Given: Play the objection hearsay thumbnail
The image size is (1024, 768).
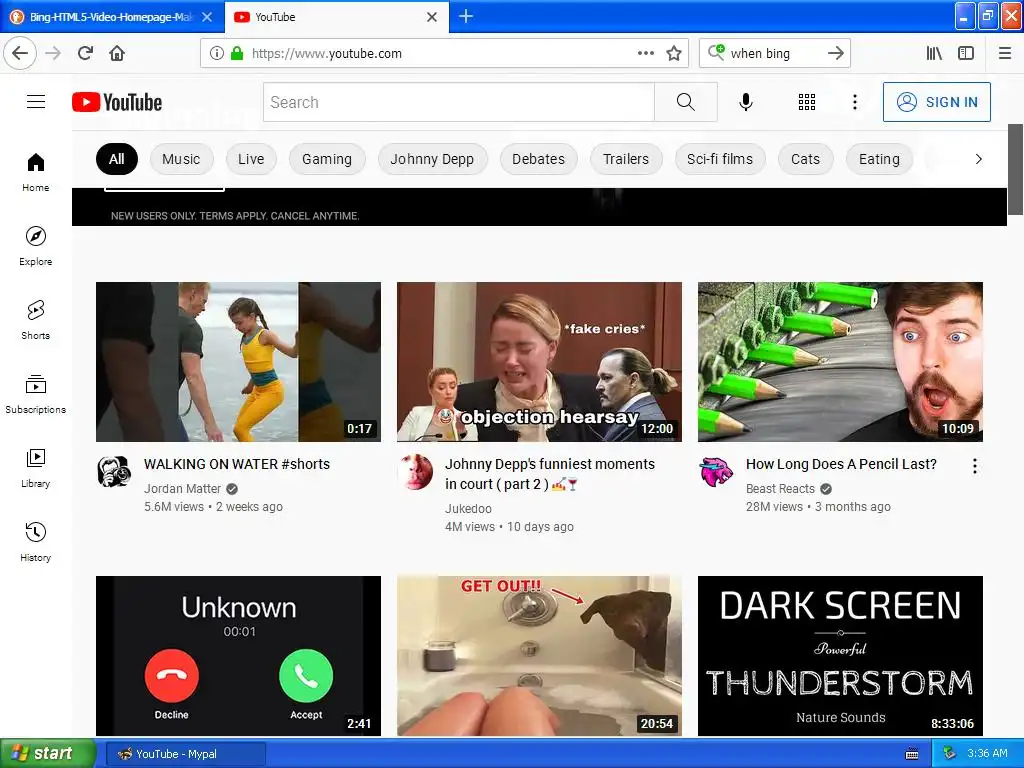Looking at the screenshot, I should point(539,362).
